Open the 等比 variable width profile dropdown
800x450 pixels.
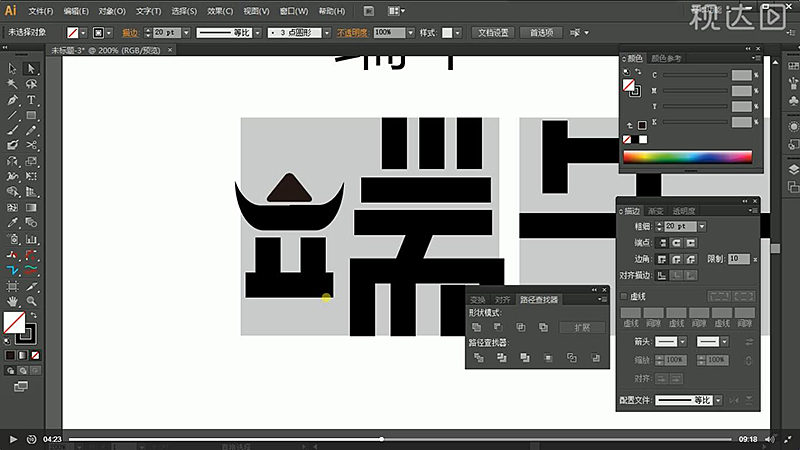tap(258, 33)
